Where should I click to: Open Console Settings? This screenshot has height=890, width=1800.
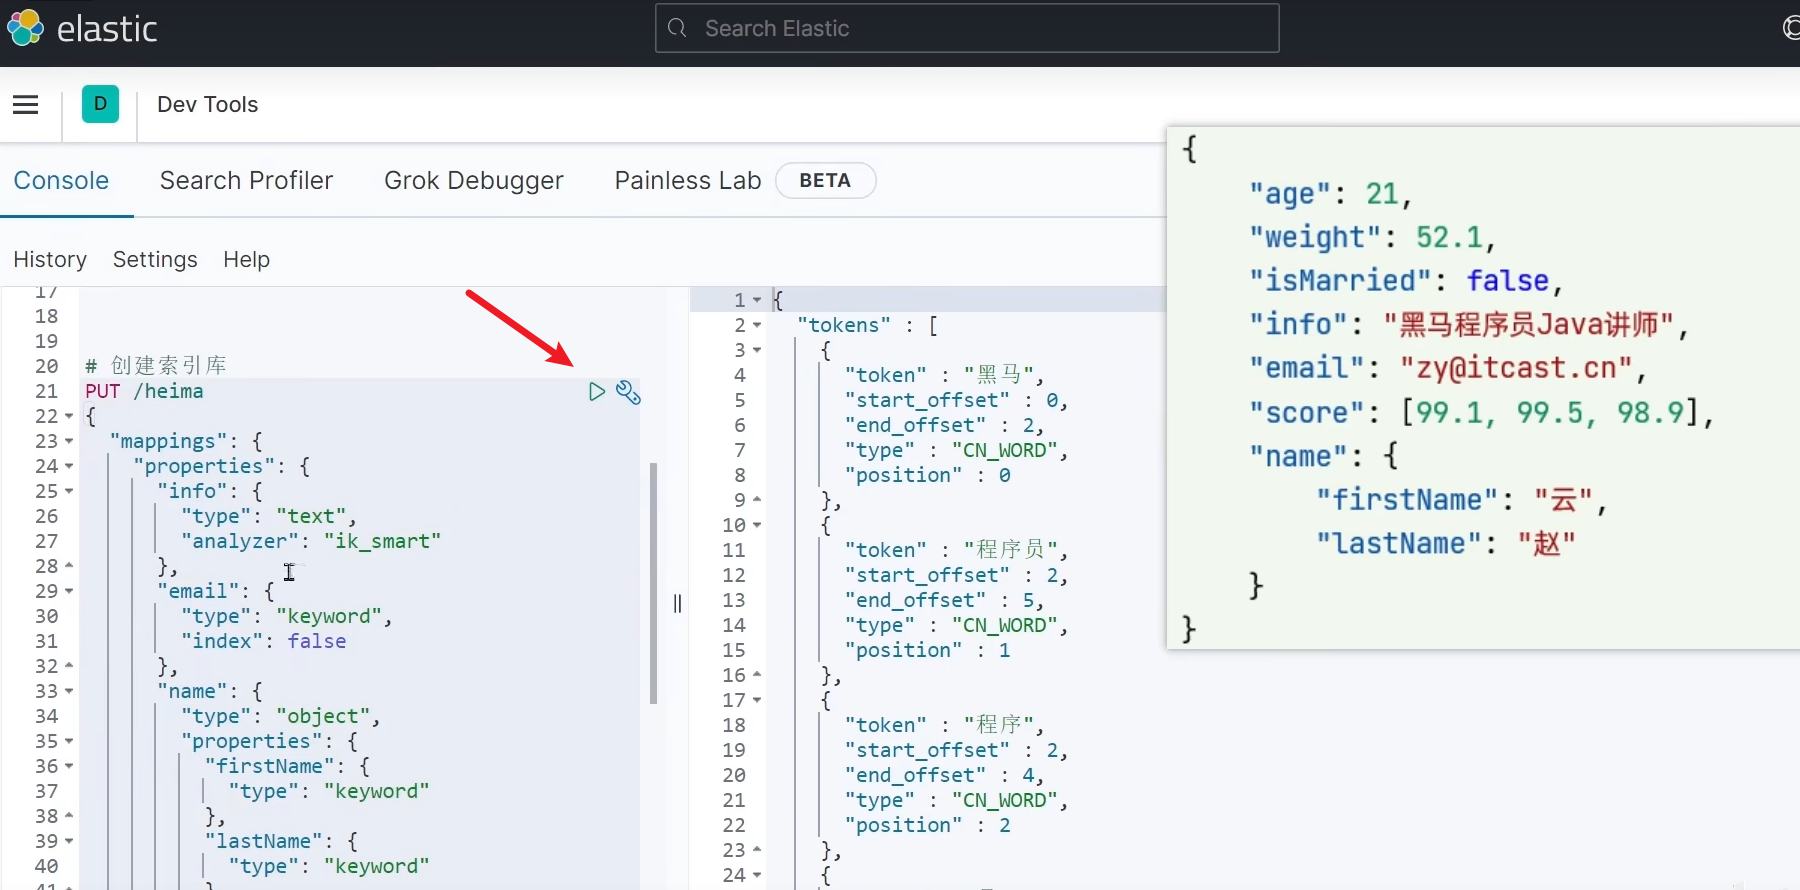[x=155, y=260]
